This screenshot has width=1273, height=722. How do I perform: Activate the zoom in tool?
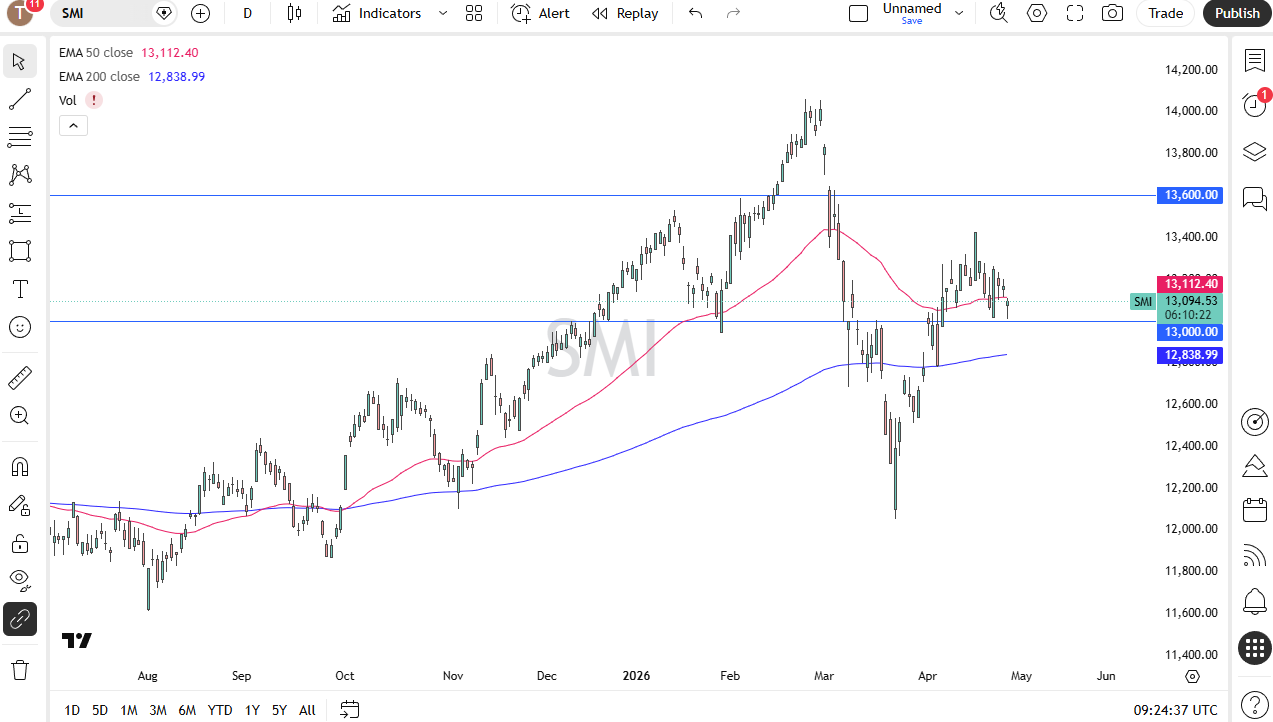[x=19, y=416]
